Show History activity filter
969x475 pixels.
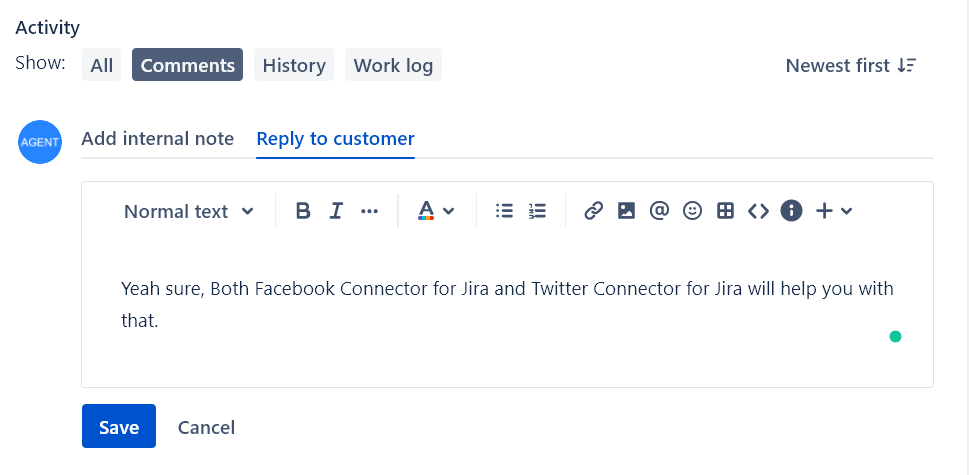294,66
